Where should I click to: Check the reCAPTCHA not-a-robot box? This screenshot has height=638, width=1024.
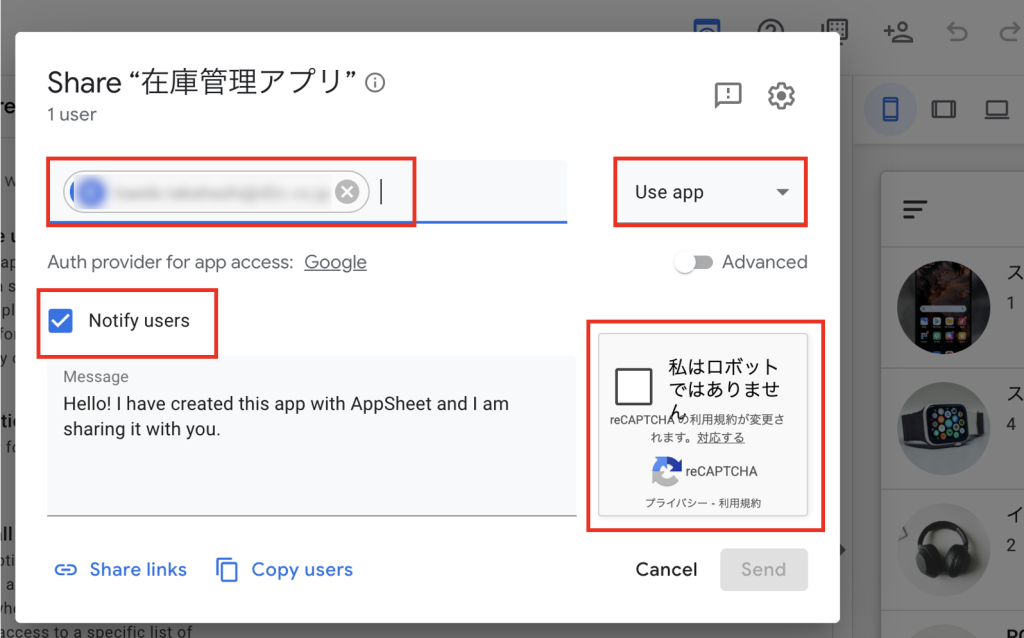pos(634,386)
